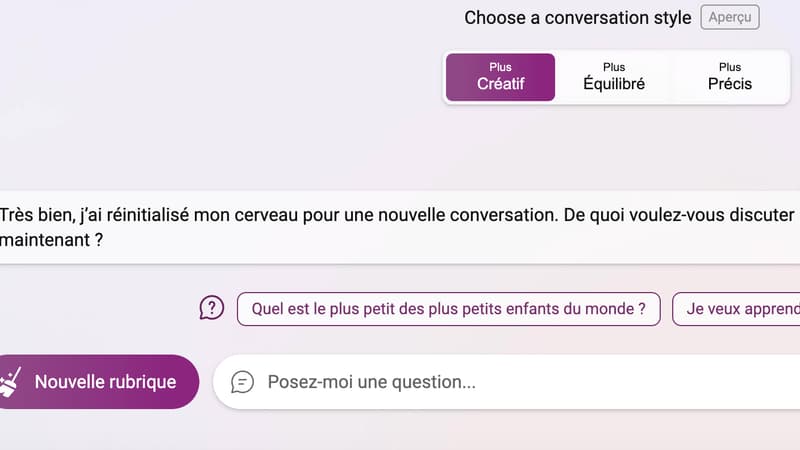Click the broom icon on Nouvelle rubrique
Image resolution: width=800 pixels, height=450 pixels.
pyautogui.click(x=11, y=381)
